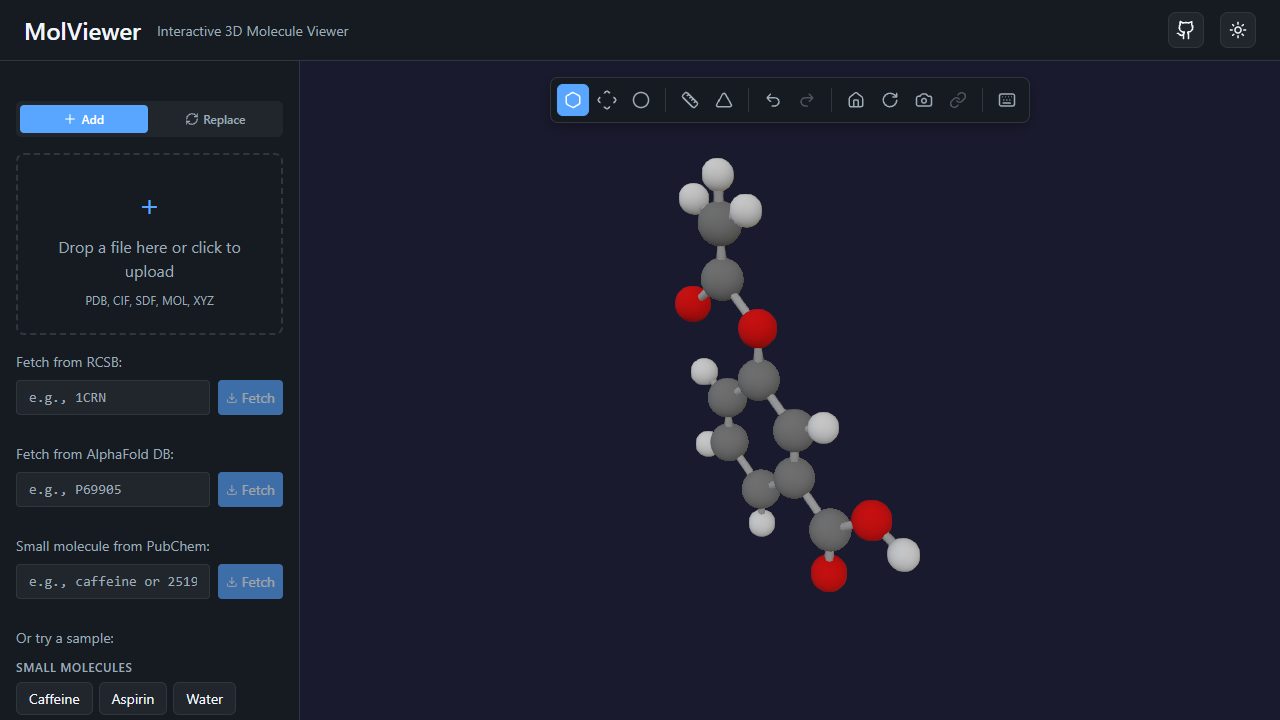Click the hydroxyl hydrogen atom near carboxyl
Viewport: 1280px width, 720px height.
point(903,554)
